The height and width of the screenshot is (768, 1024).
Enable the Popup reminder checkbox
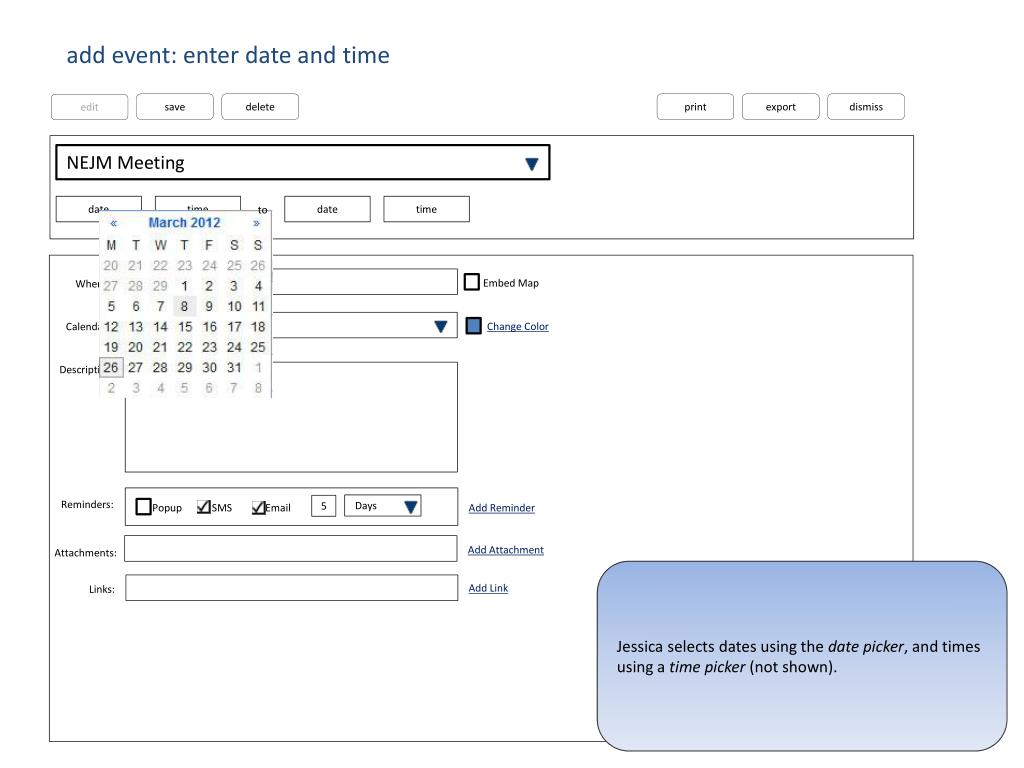(143, 506)
